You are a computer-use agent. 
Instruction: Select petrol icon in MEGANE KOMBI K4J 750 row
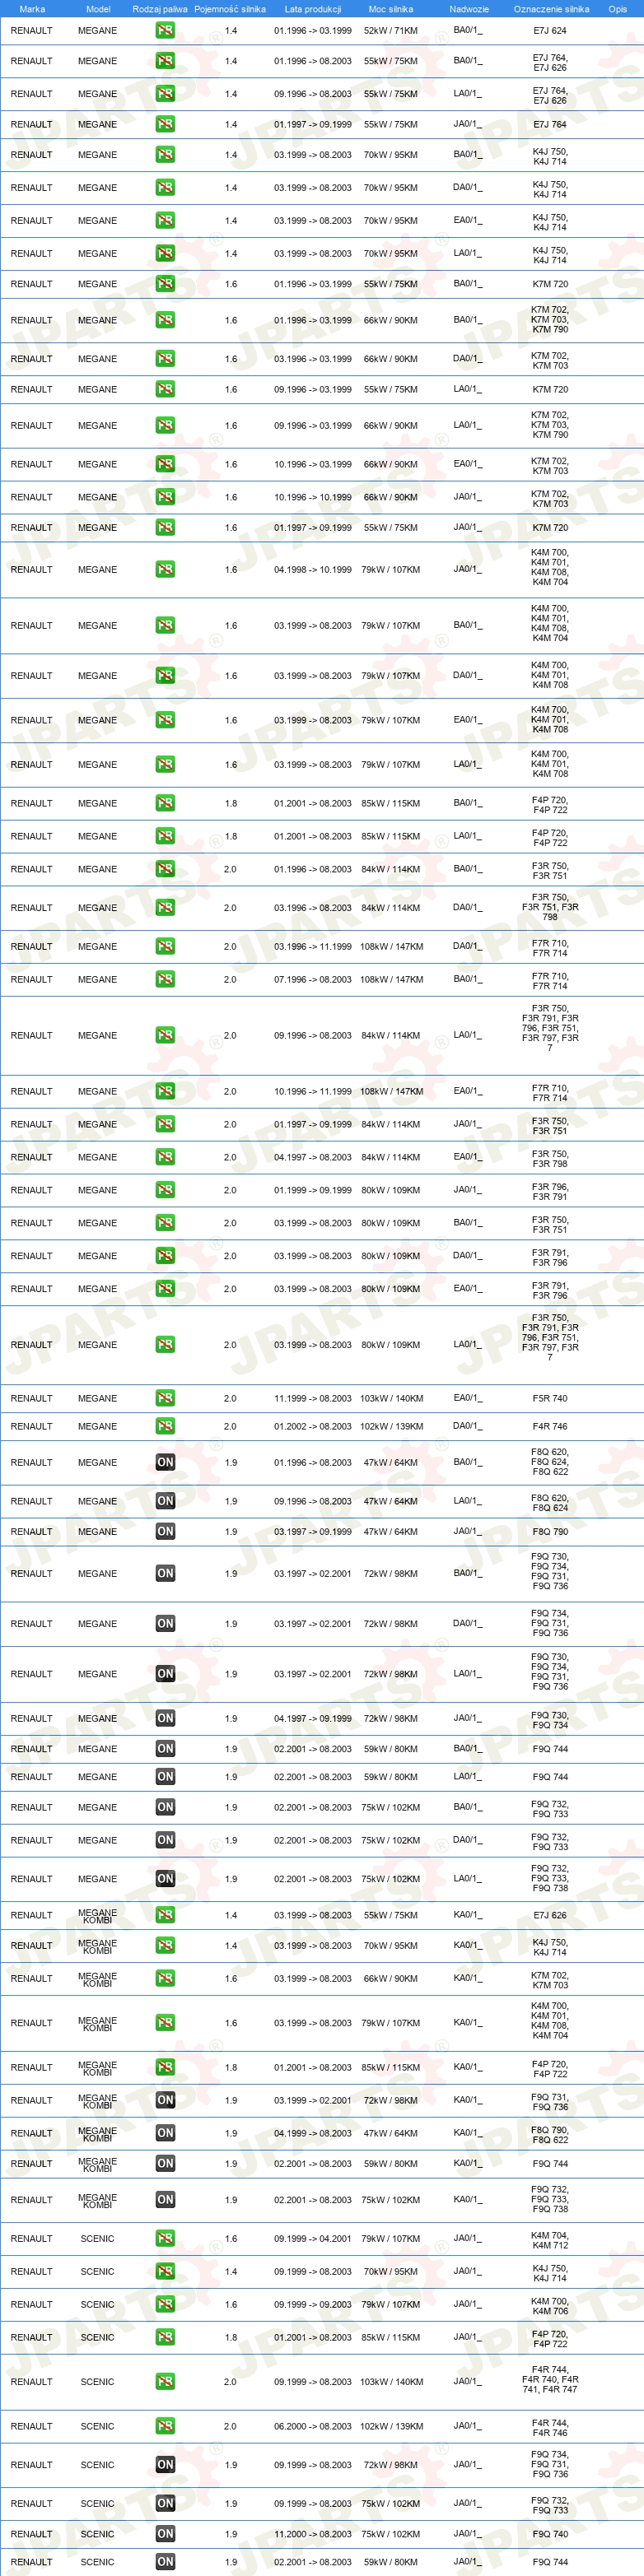click(165, 1945)
